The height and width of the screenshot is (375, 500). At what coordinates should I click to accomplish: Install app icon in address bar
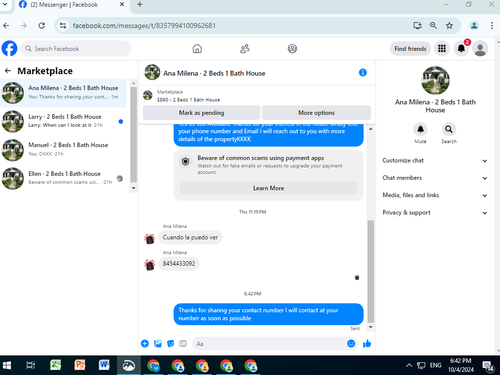pos(417,26)
